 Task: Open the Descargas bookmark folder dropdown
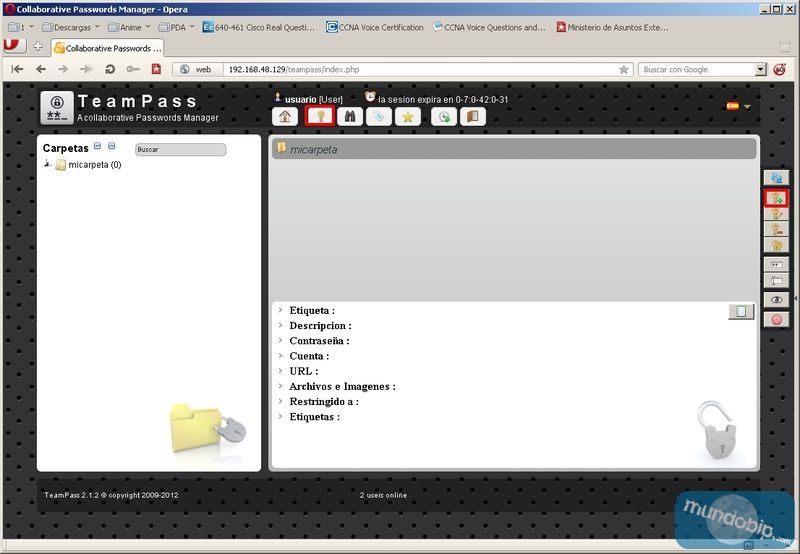[x=97, y=27]
